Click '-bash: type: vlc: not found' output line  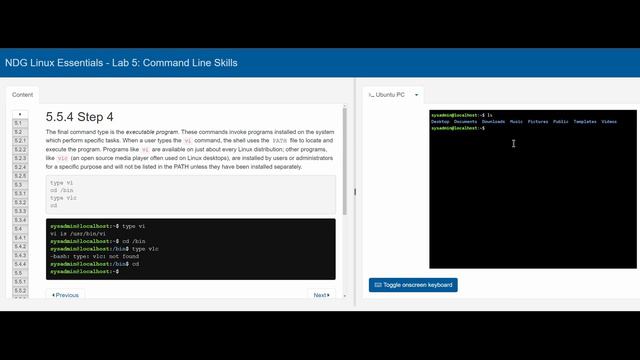(95, 256)
